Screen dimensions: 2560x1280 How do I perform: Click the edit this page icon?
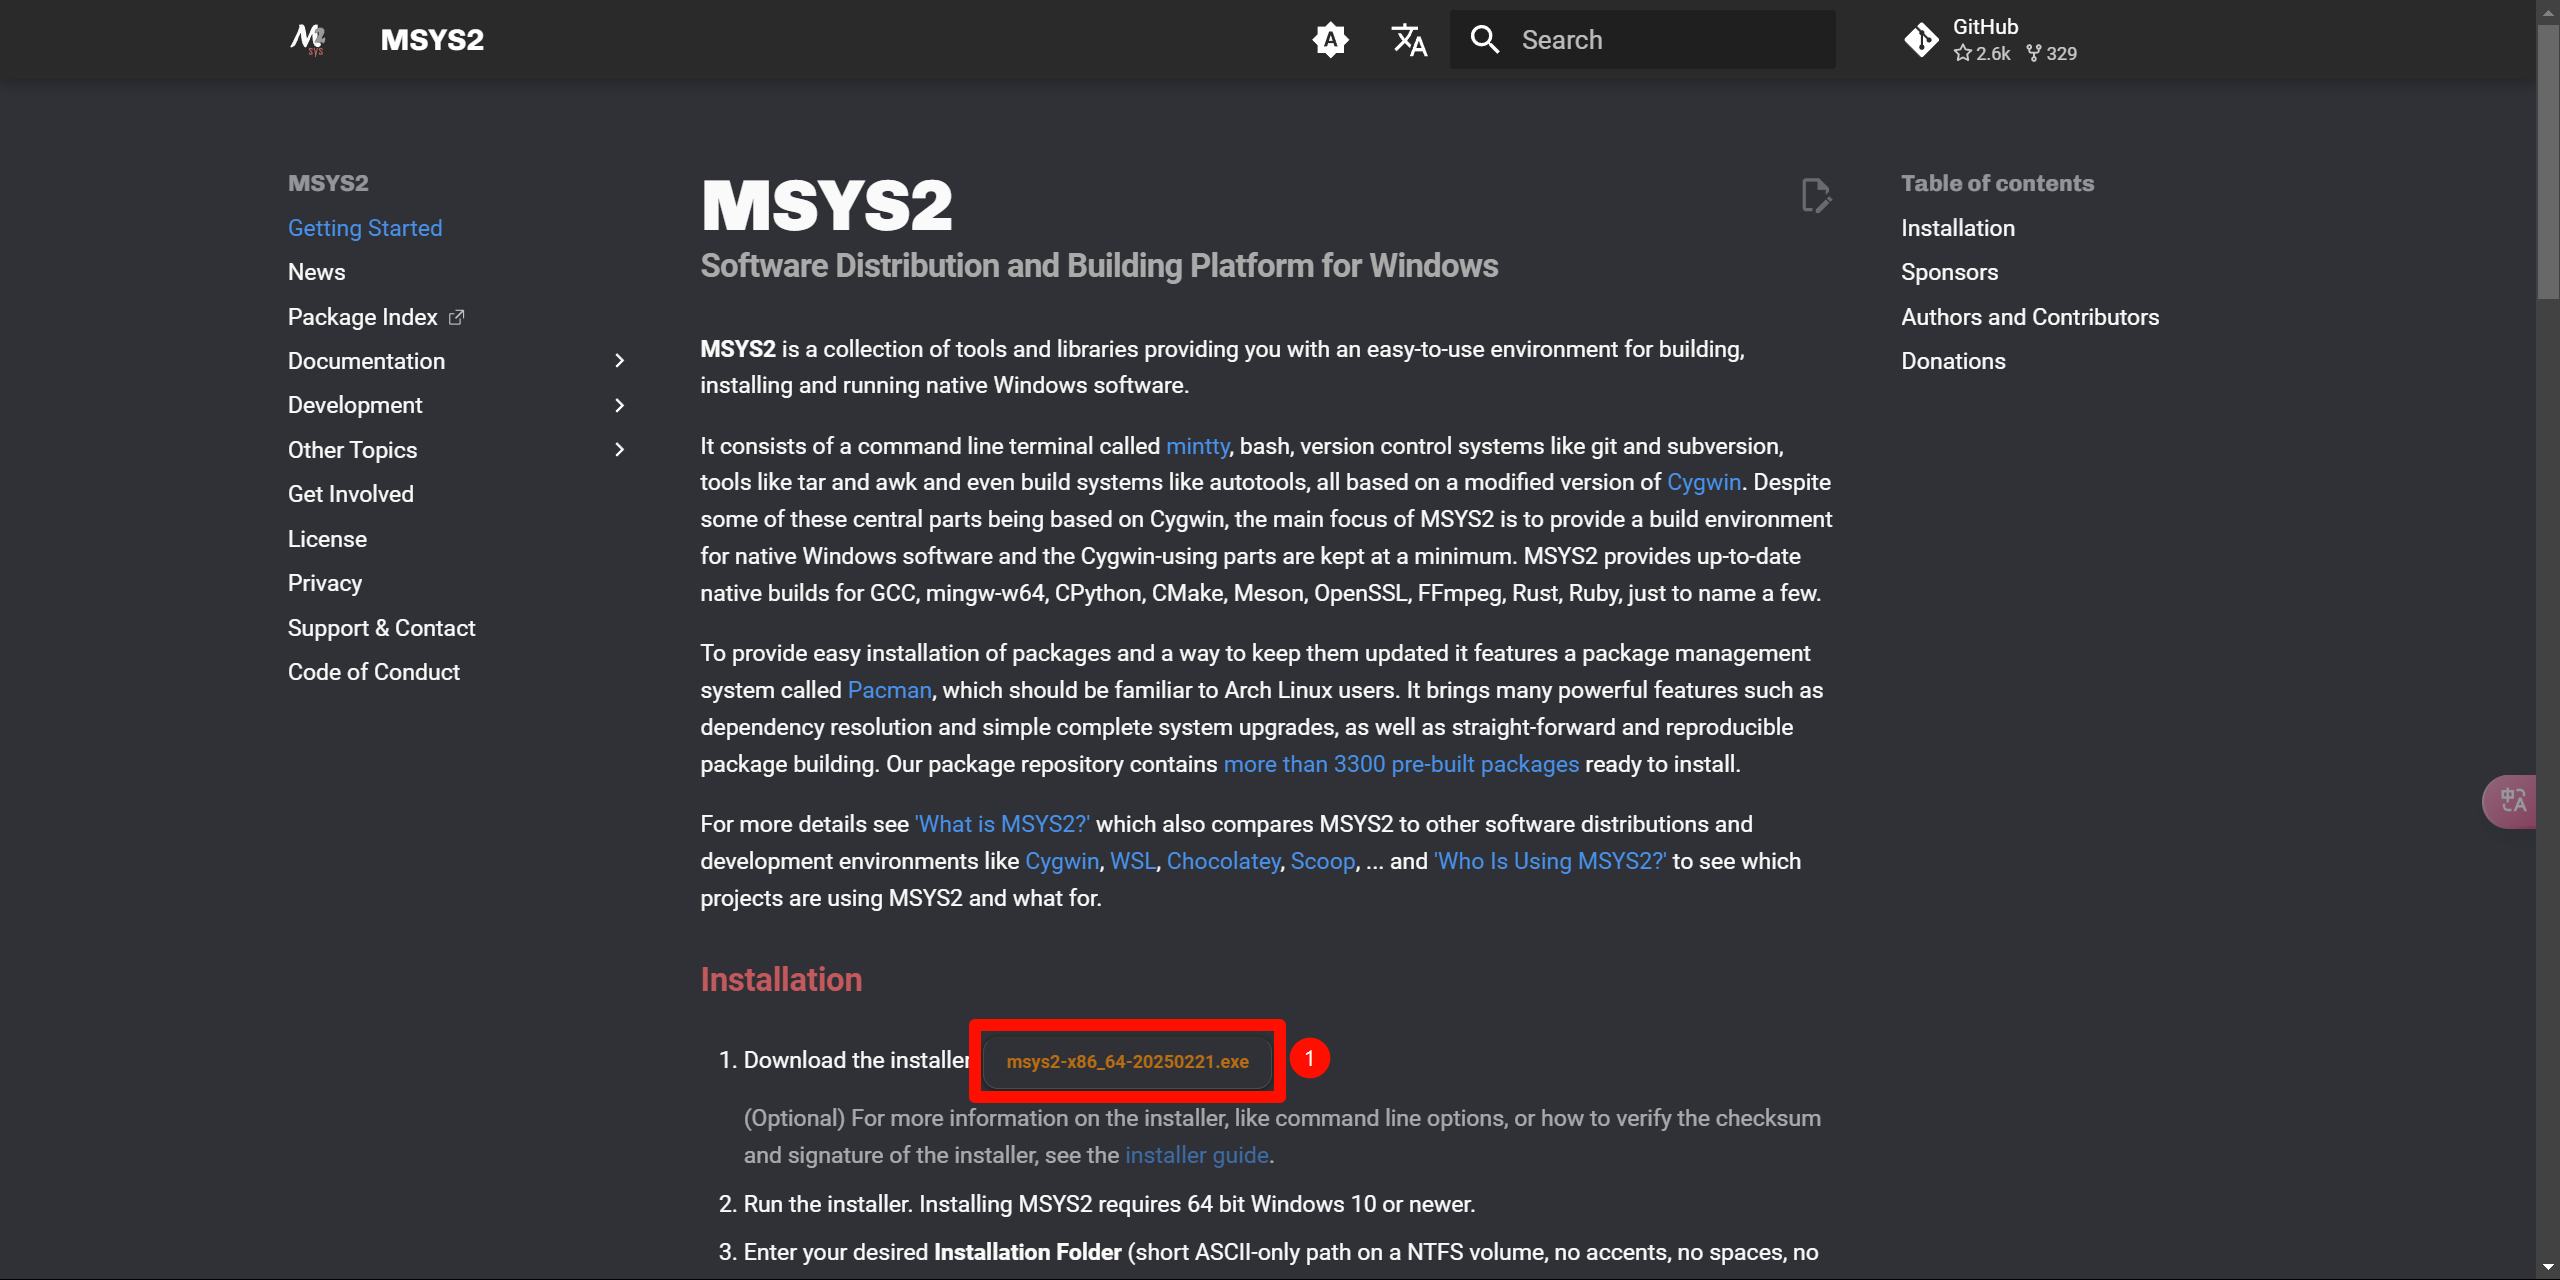(x=1815, y=195)
